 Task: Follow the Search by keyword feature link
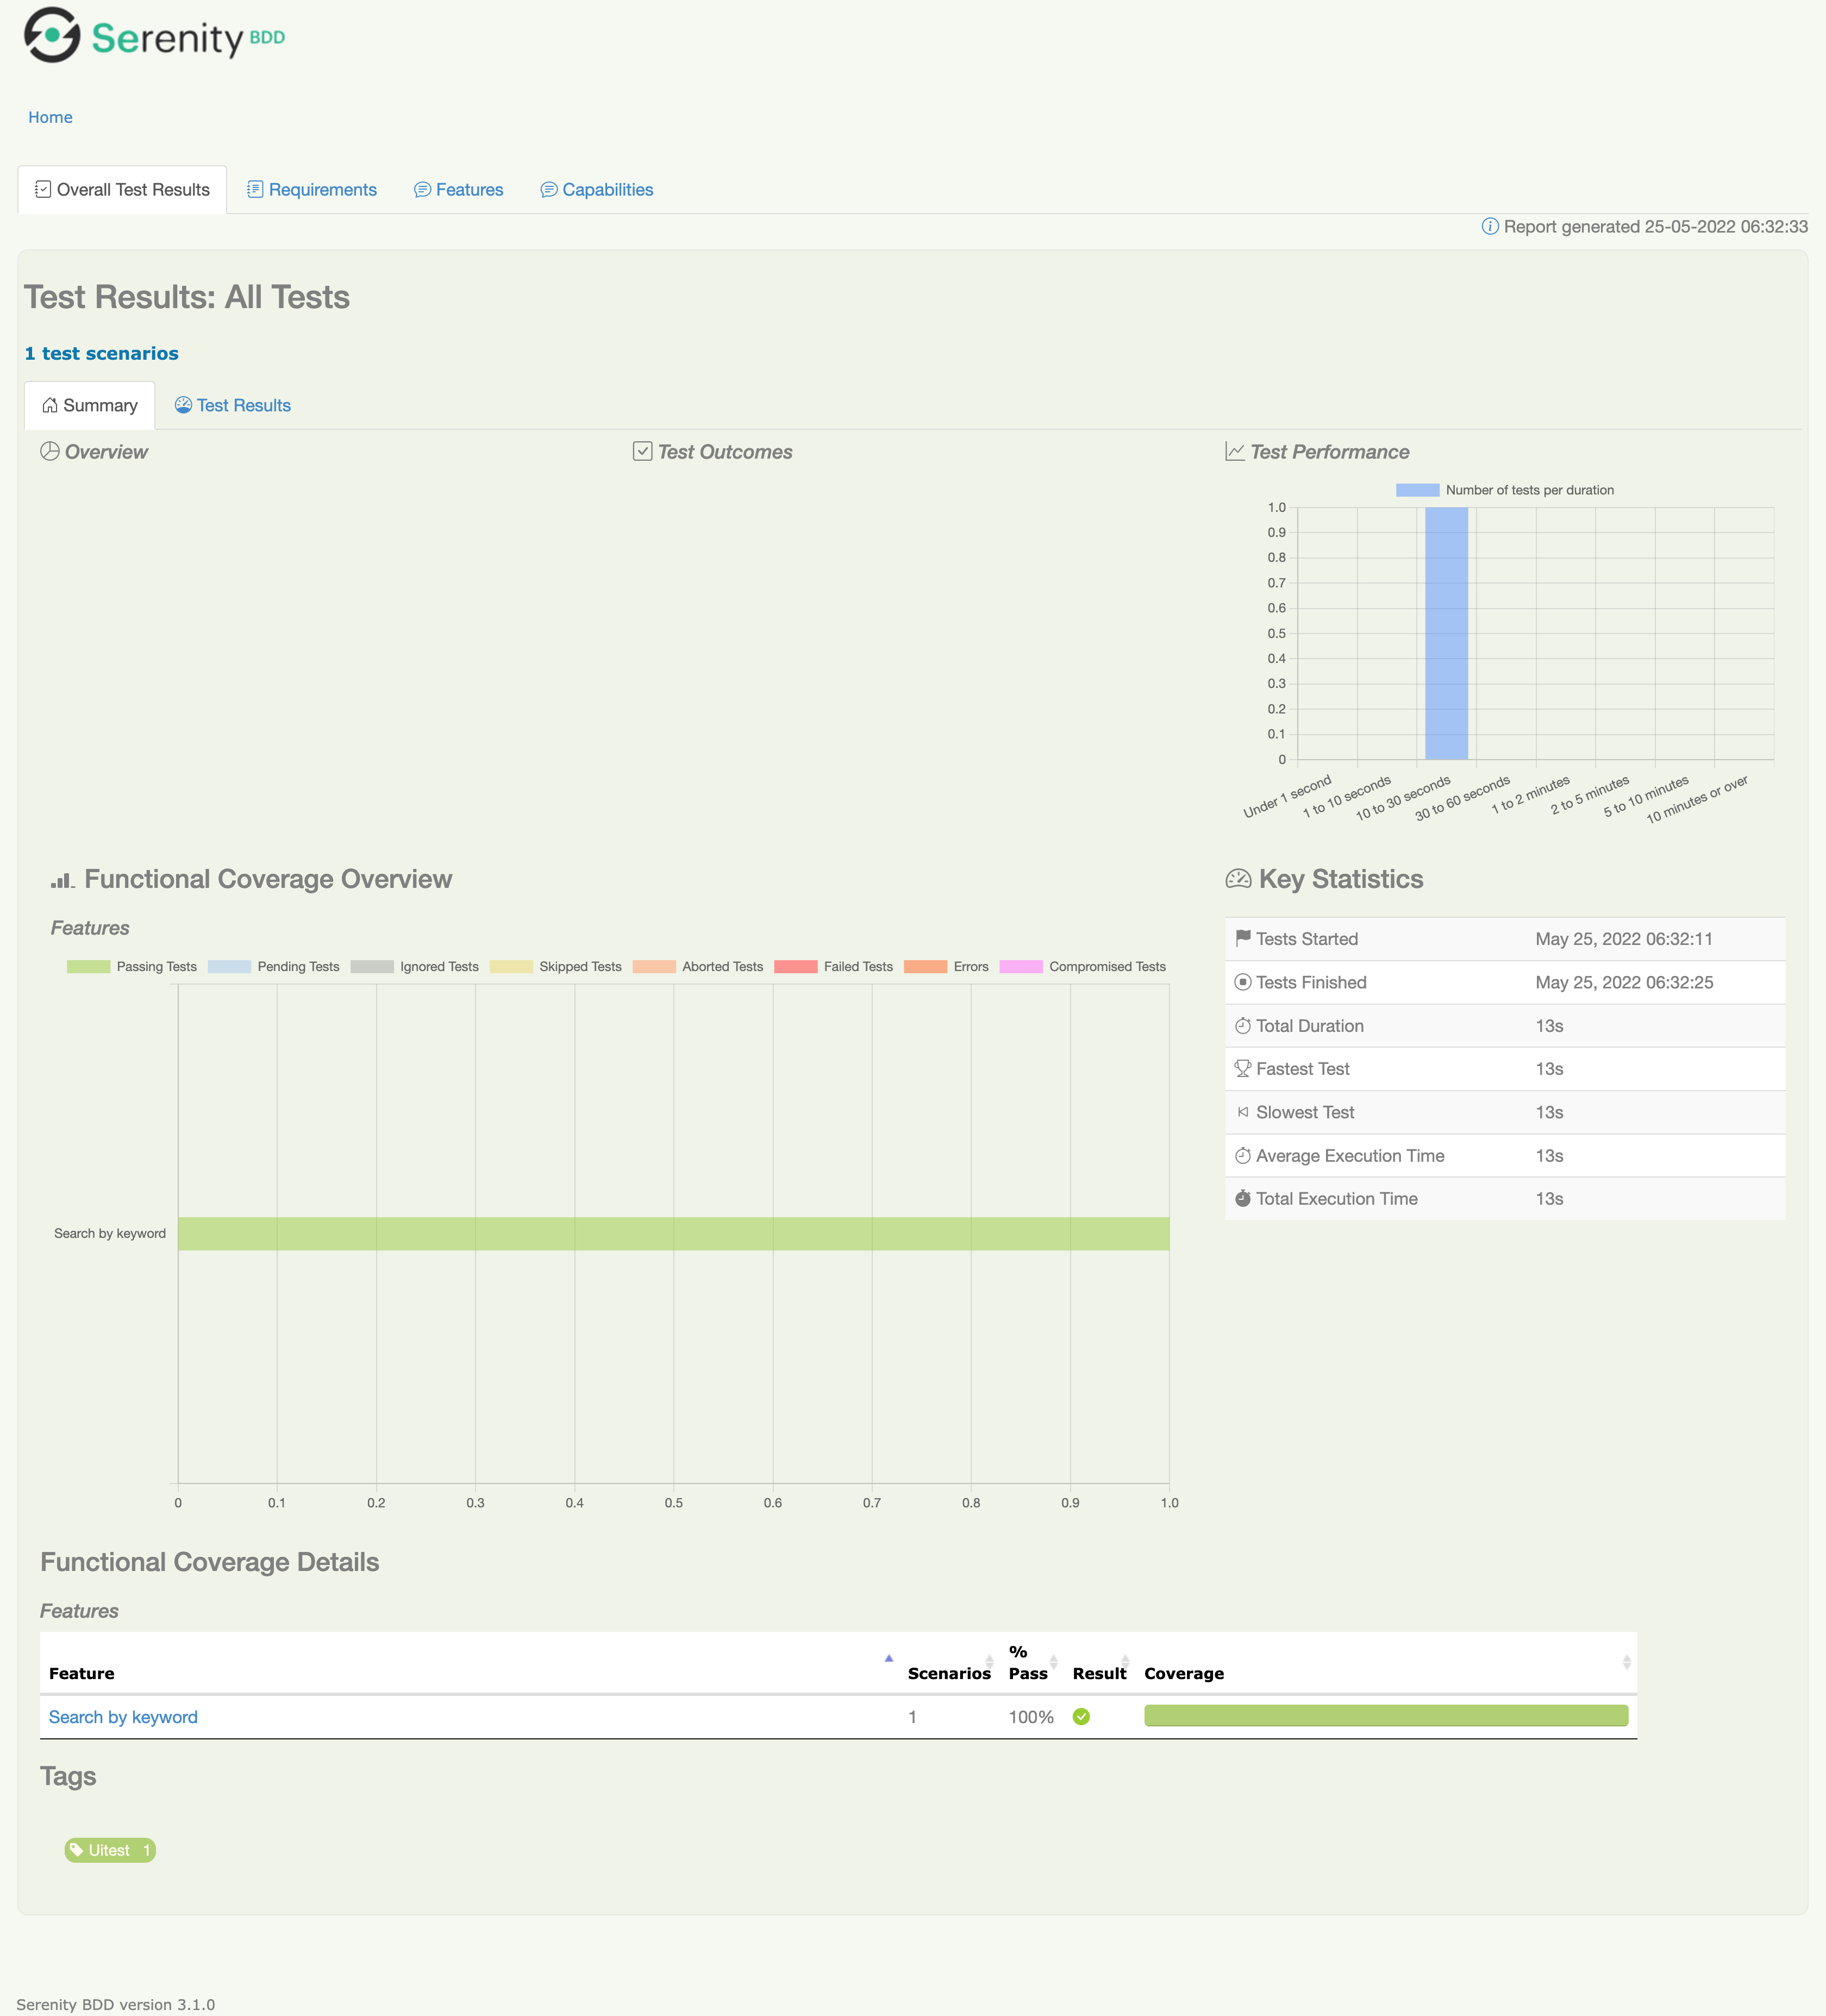(x=122, y=1716)
